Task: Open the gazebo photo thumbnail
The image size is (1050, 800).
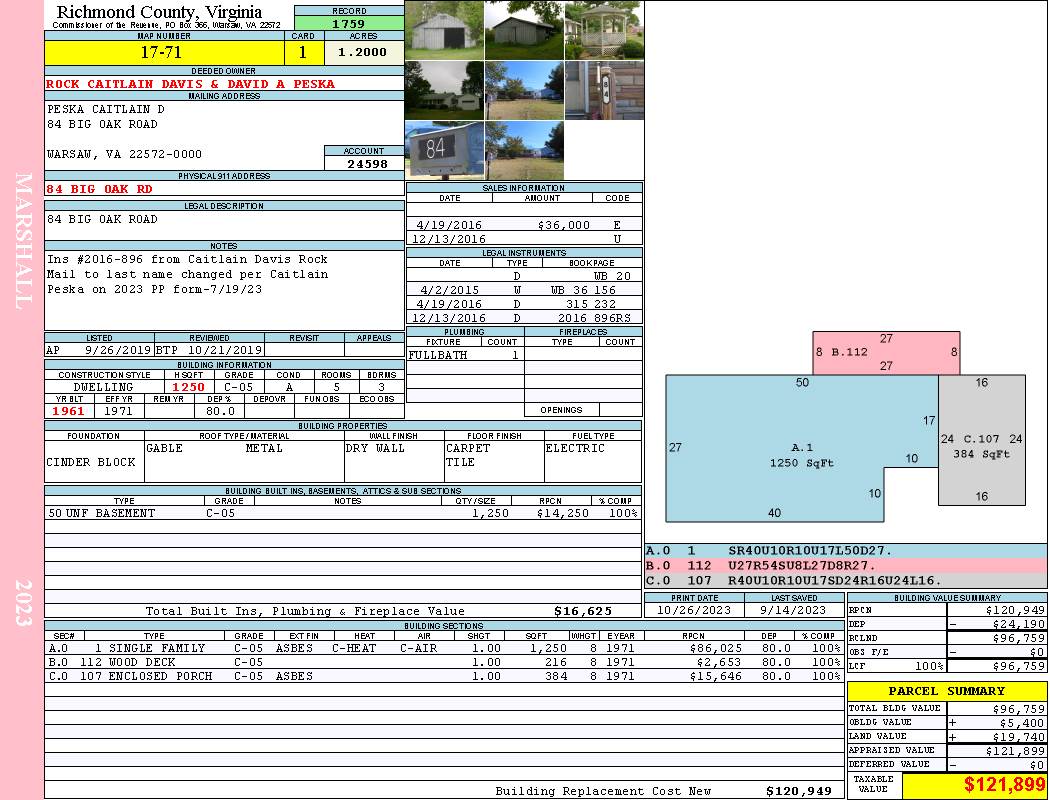Action: pos(604,30)
